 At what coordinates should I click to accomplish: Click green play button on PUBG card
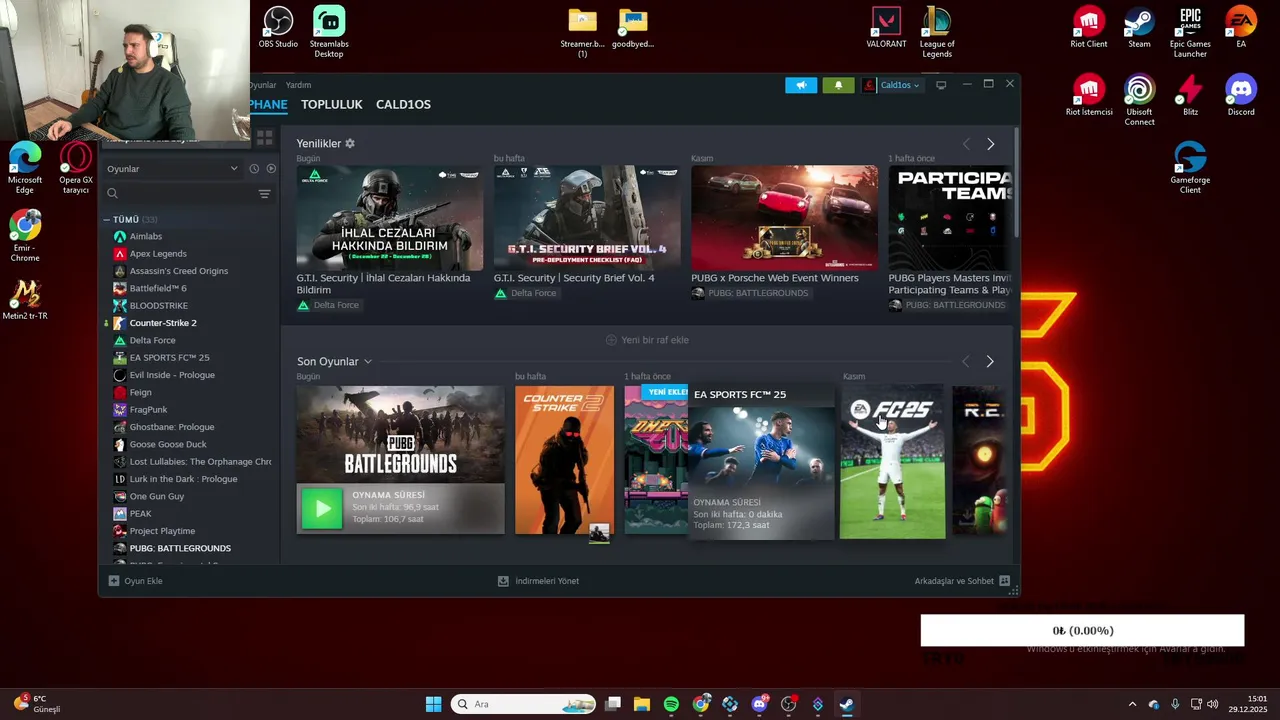(322, 508)
